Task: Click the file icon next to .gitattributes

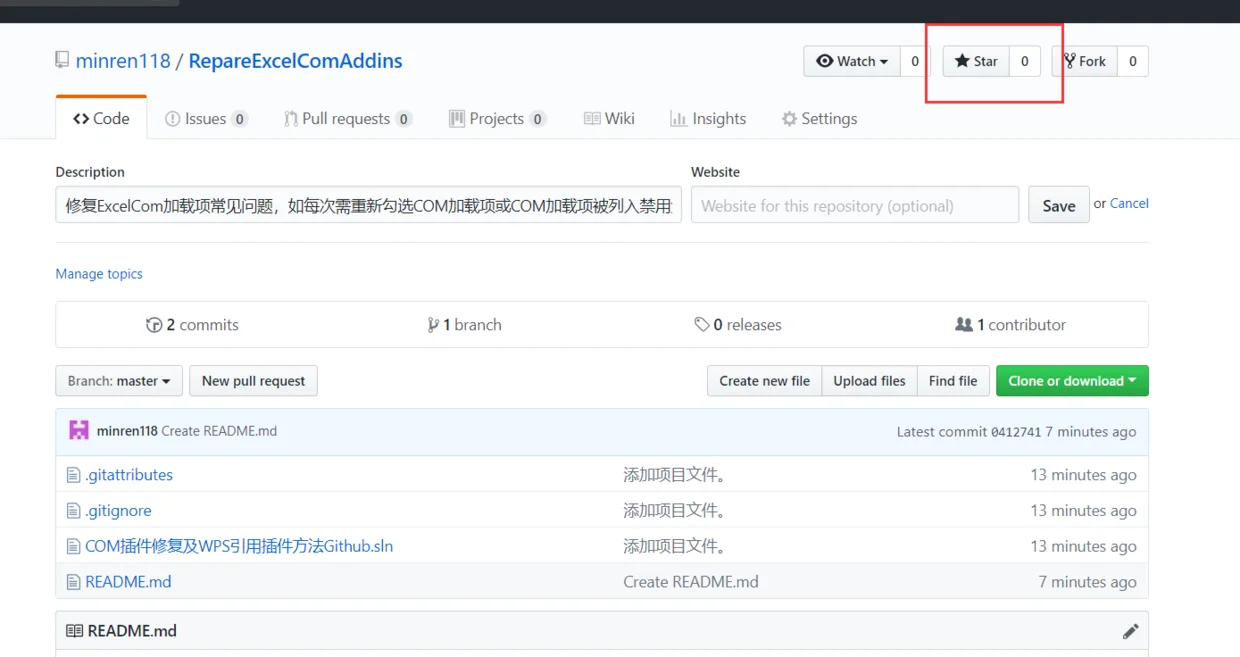Action: [x=73, y=475]
